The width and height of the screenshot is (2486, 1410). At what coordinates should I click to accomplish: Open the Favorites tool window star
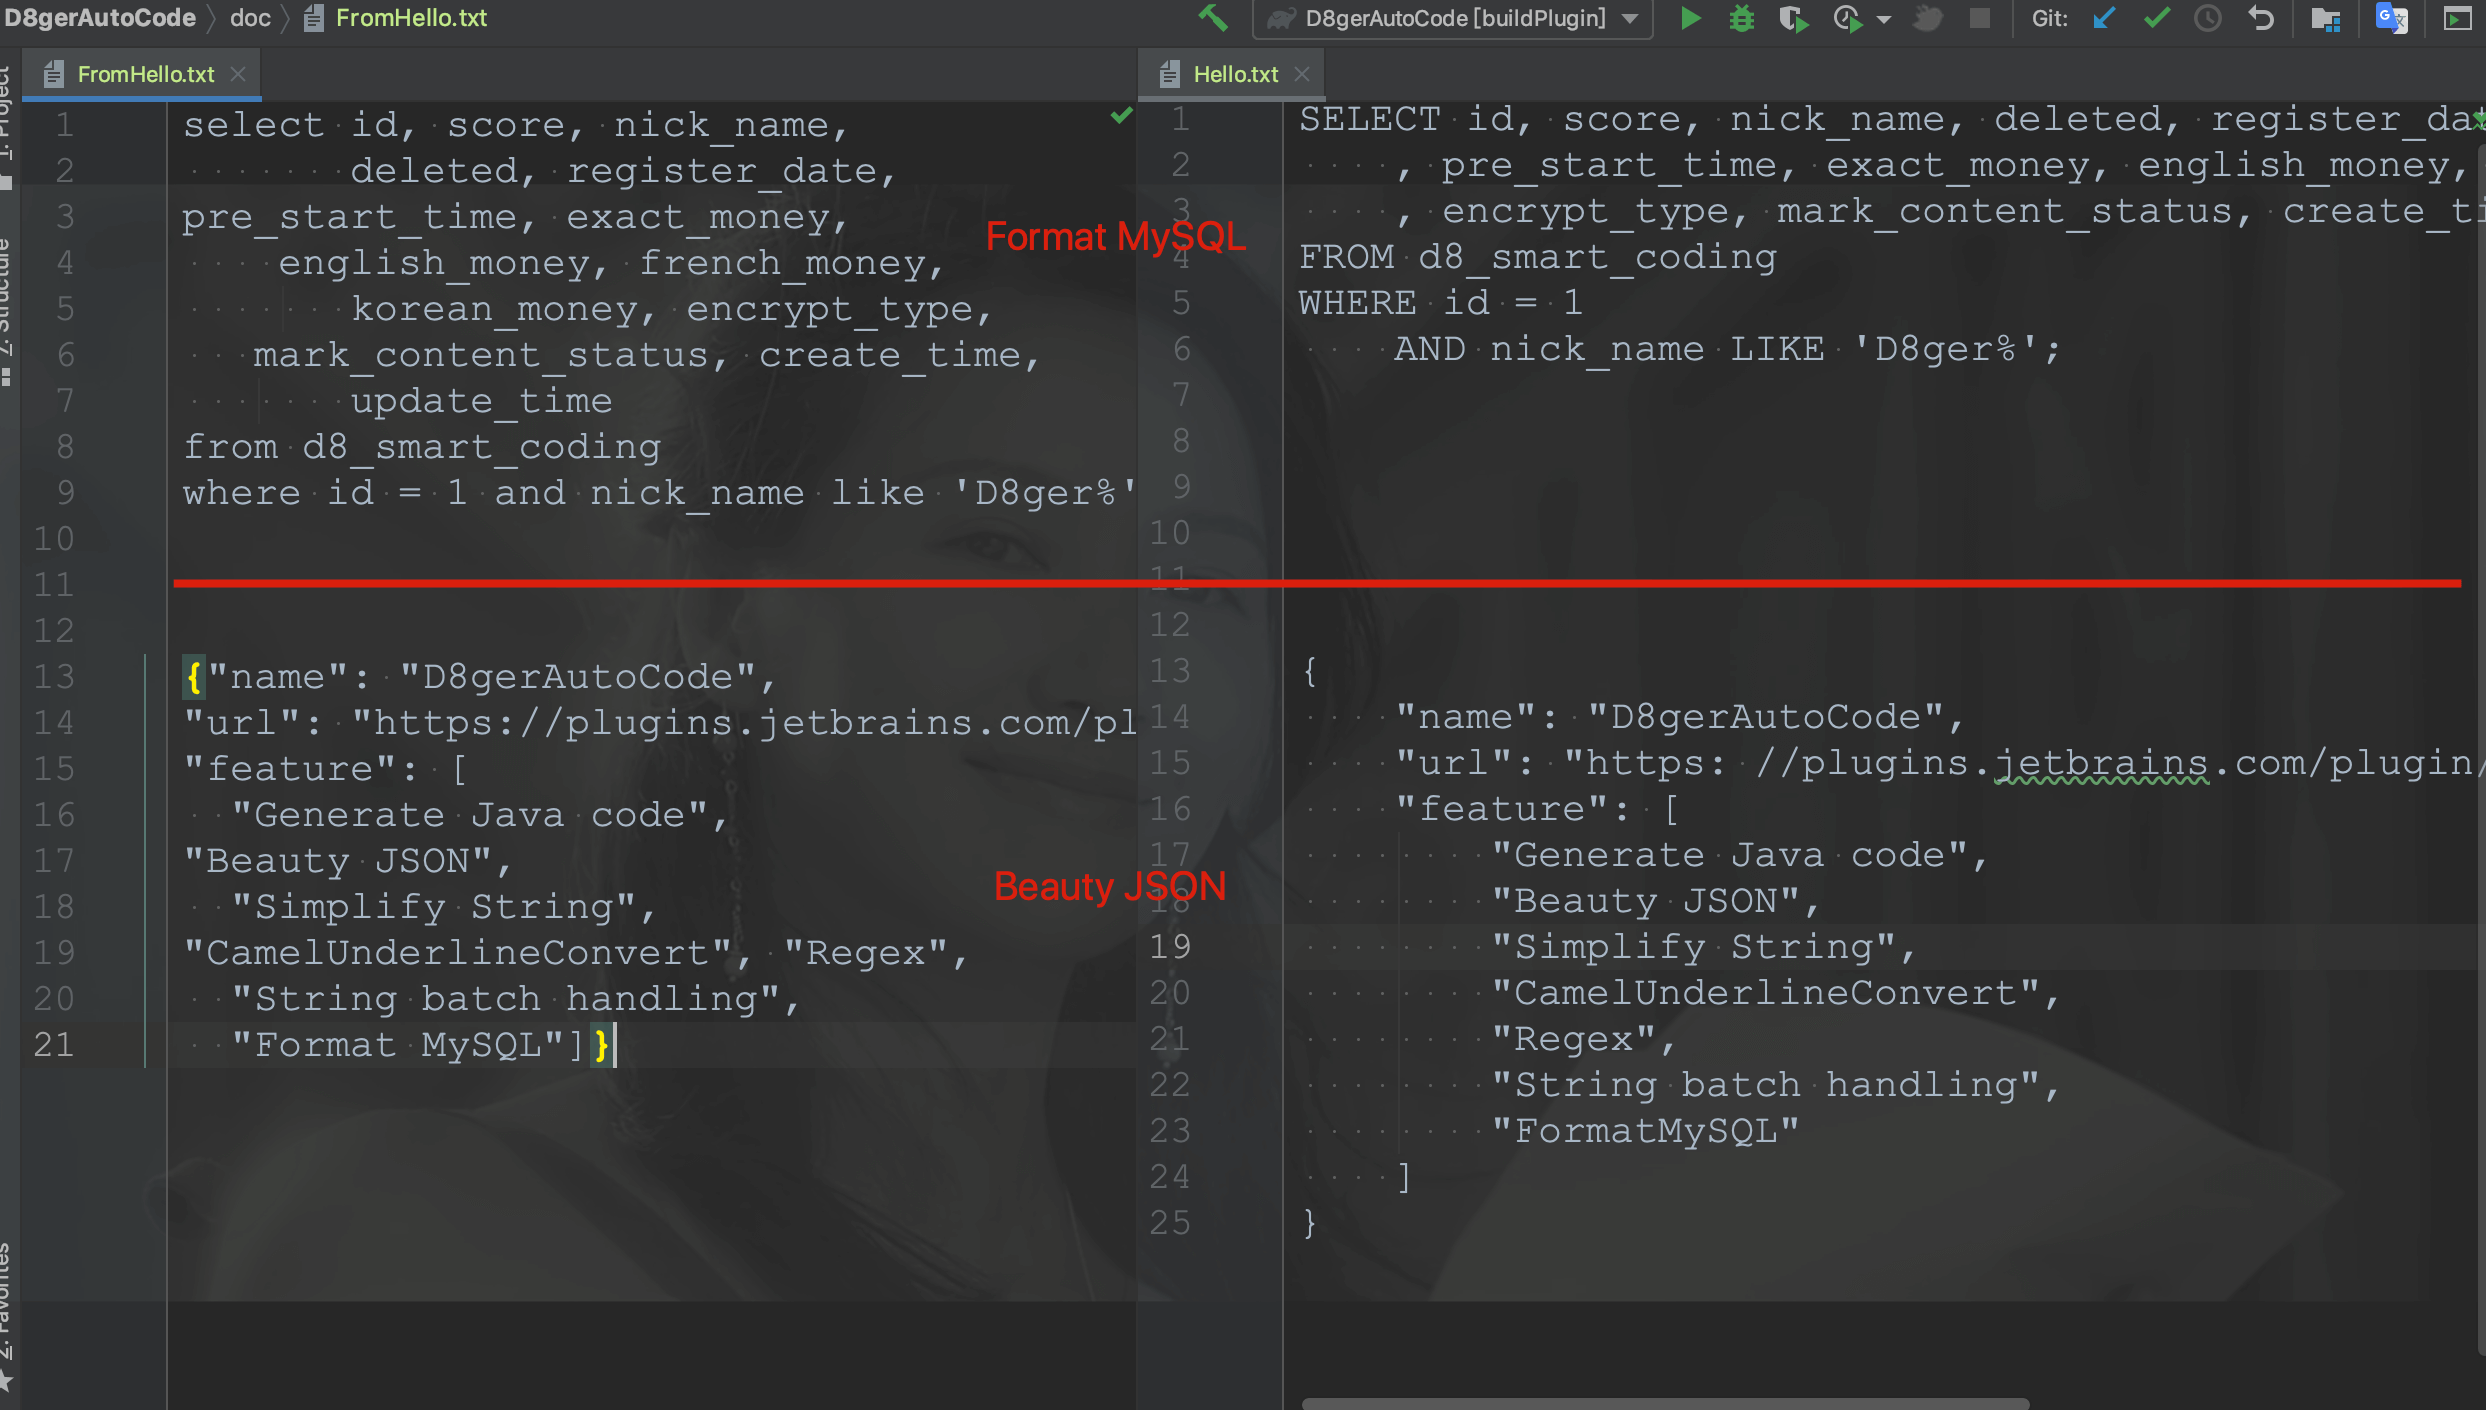point(6,1384)
